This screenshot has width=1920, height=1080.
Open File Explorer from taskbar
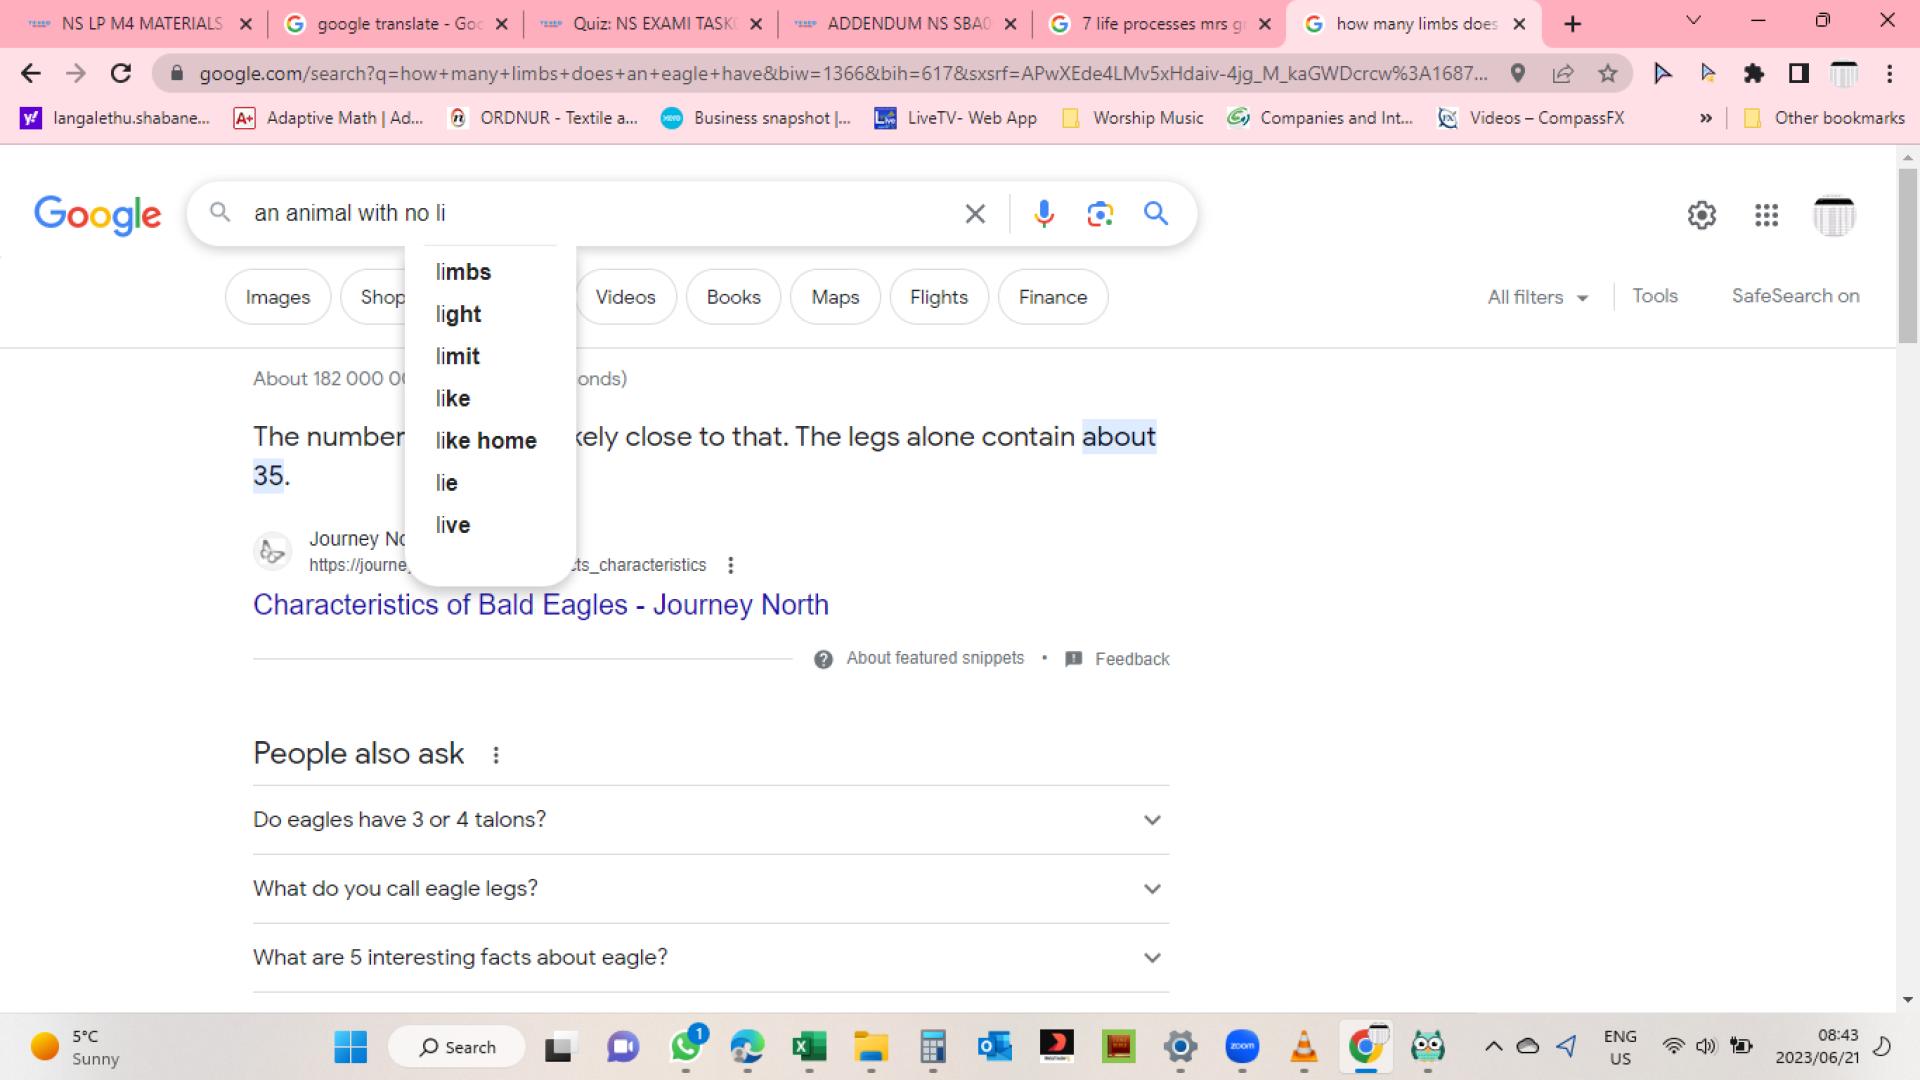pyautogui.click(x=871, y=1047)
